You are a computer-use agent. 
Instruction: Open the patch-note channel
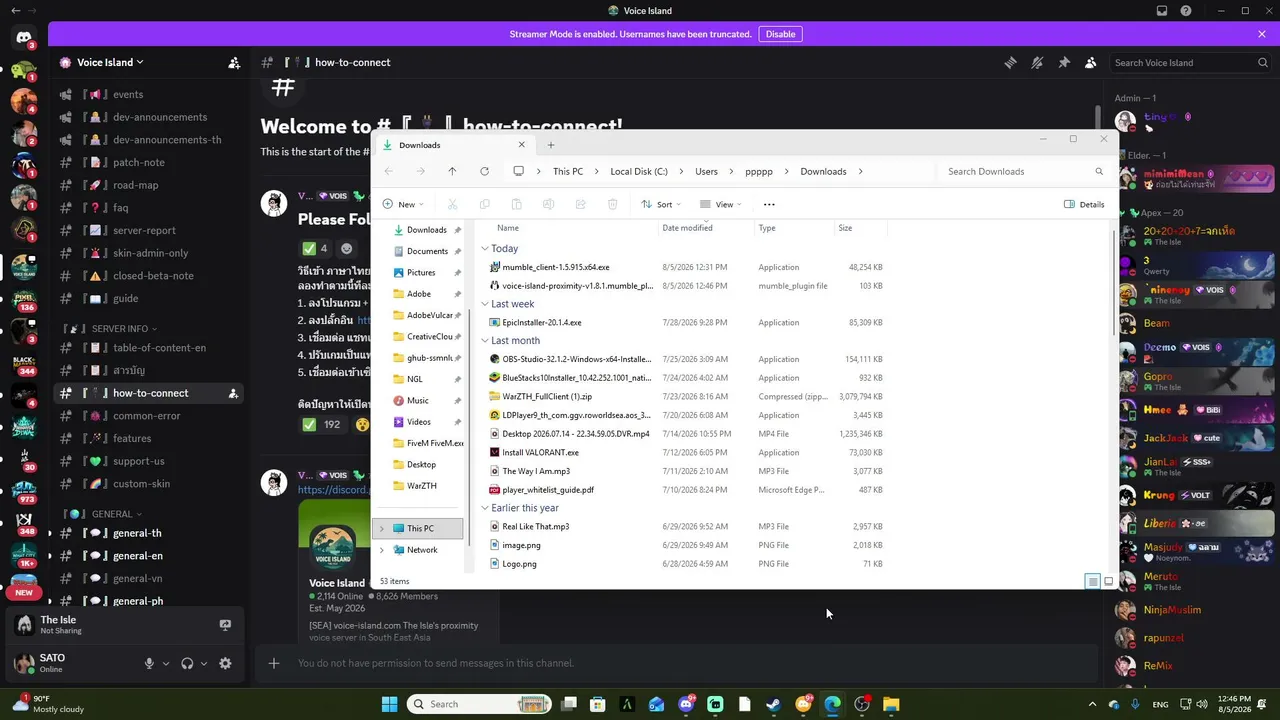coord(148,162)
